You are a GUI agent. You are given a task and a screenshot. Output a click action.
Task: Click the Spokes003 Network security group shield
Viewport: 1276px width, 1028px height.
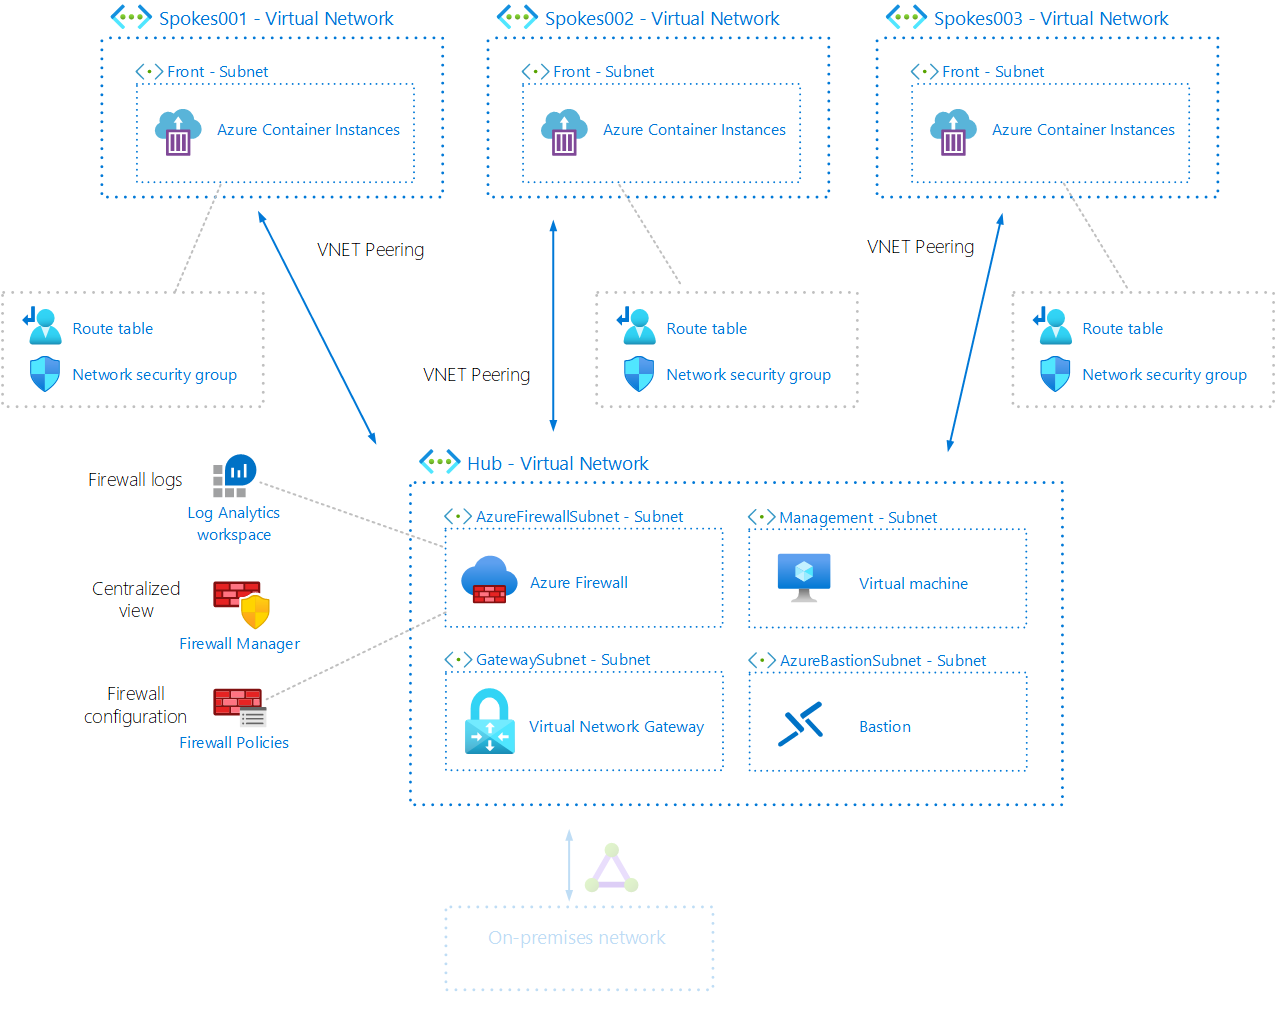pyautogui.click(x=1055, y=374)
